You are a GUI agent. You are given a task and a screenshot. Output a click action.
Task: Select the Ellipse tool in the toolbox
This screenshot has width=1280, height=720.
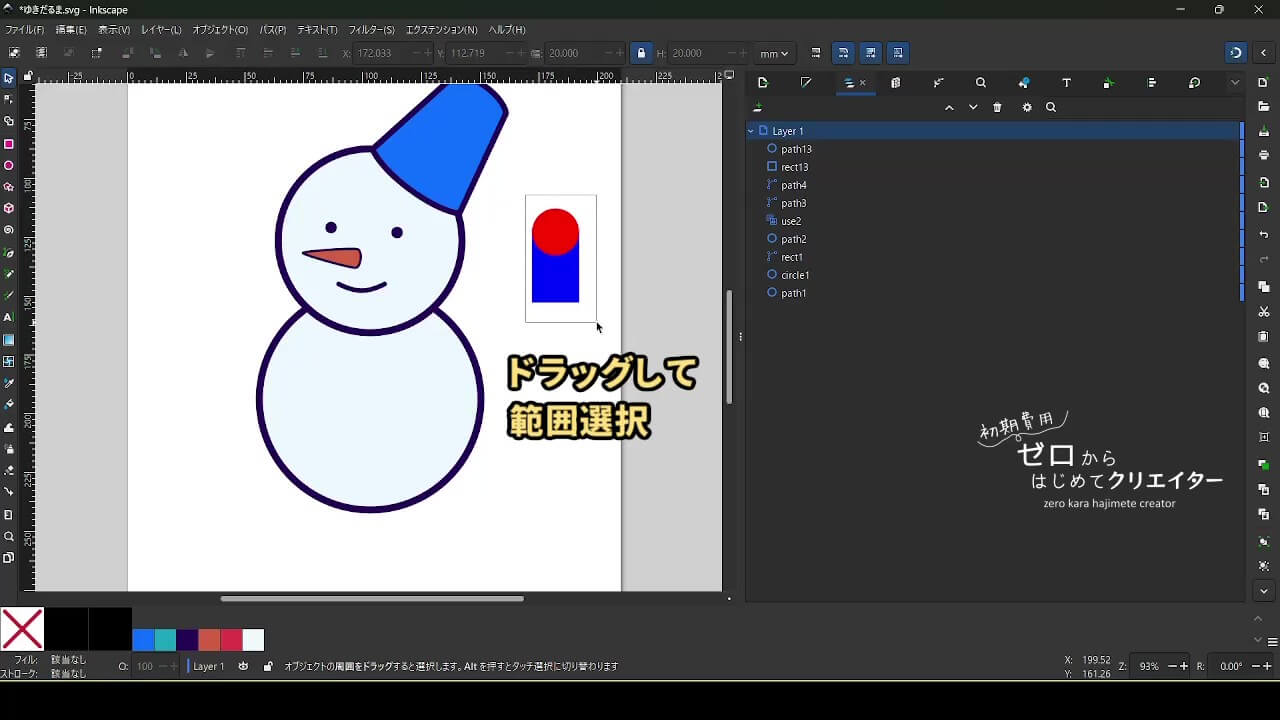9,166
